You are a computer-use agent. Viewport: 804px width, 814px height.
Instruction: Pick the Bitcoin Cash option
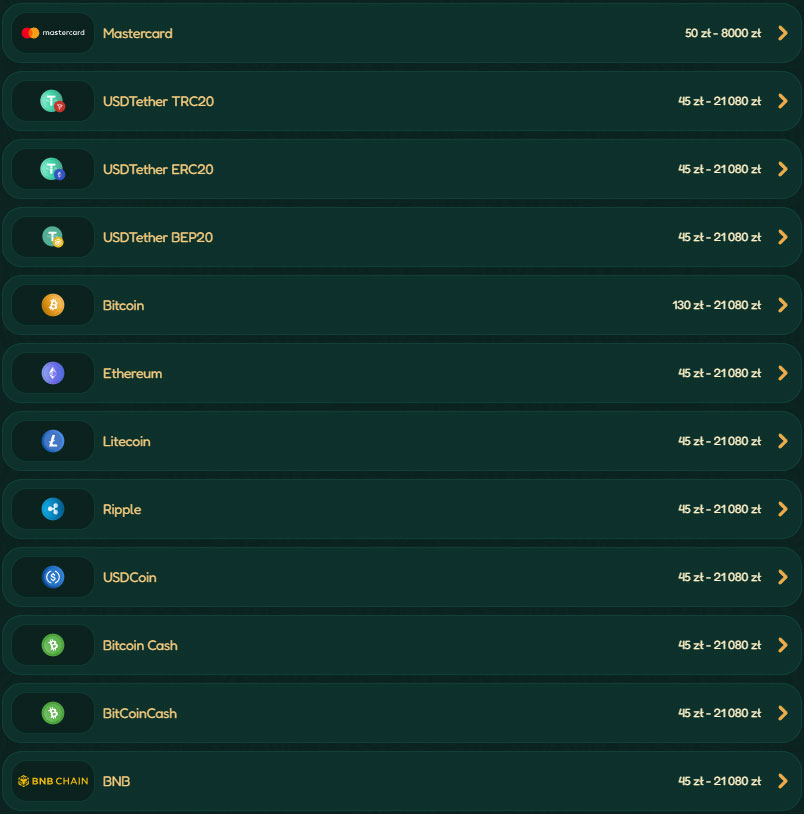140,645
